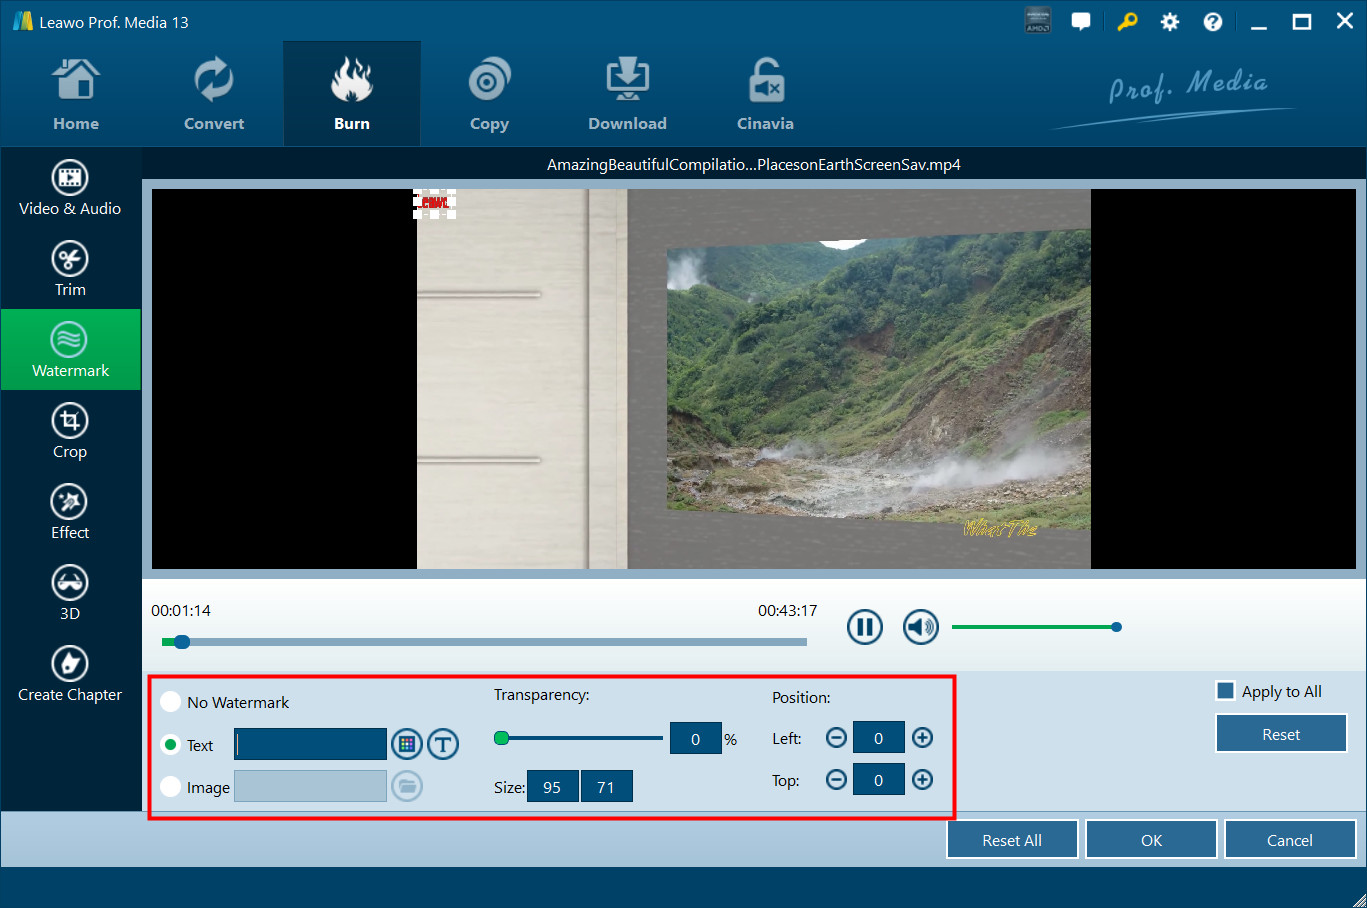The image size is (1367, 908).
Task: Confirm changes with the OK button
Action: (x=1151, y=840)
